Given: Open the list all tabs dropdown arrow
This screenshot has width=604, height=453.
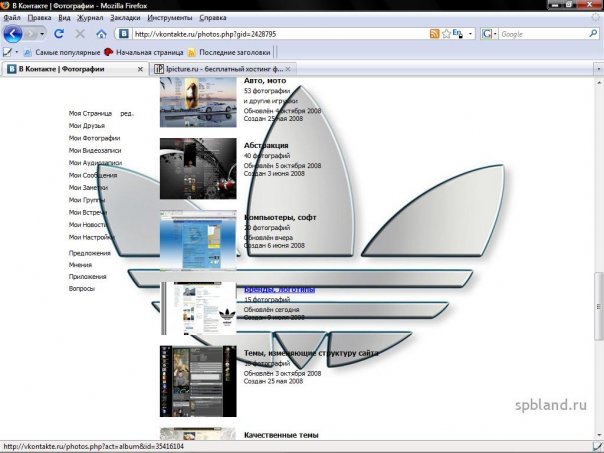Looking at the screenshot, I should pyautogui.click(x=598, y=69).
